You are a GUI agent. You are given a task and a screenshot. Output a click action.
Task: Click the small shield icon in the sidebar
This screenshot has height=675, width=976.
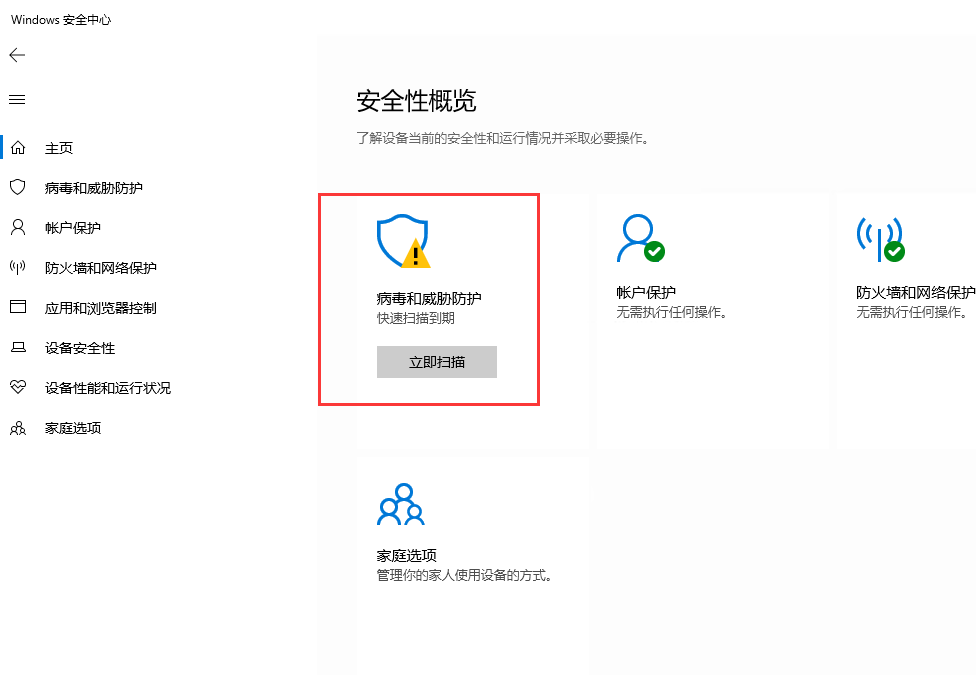(x=17, y=188)
